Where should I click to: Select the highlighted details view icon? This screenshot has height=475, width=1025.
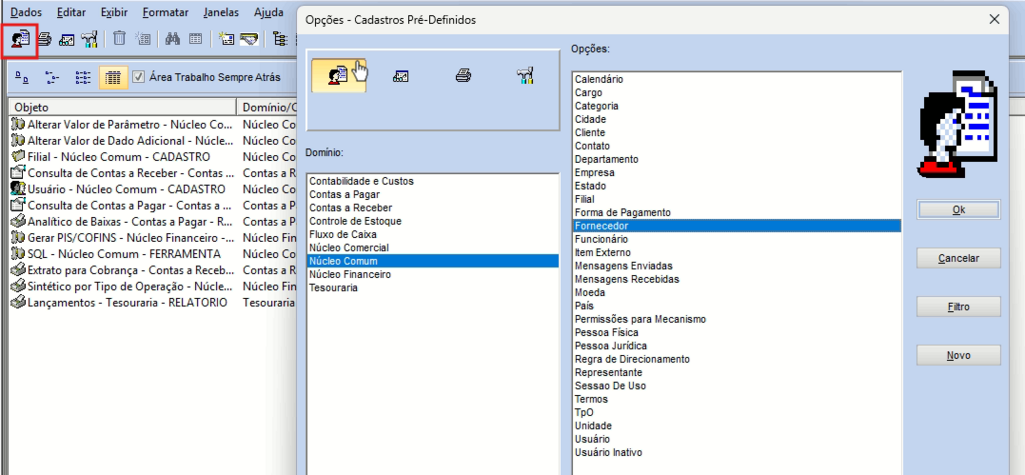pyautogui.click(x=113, y=77)
